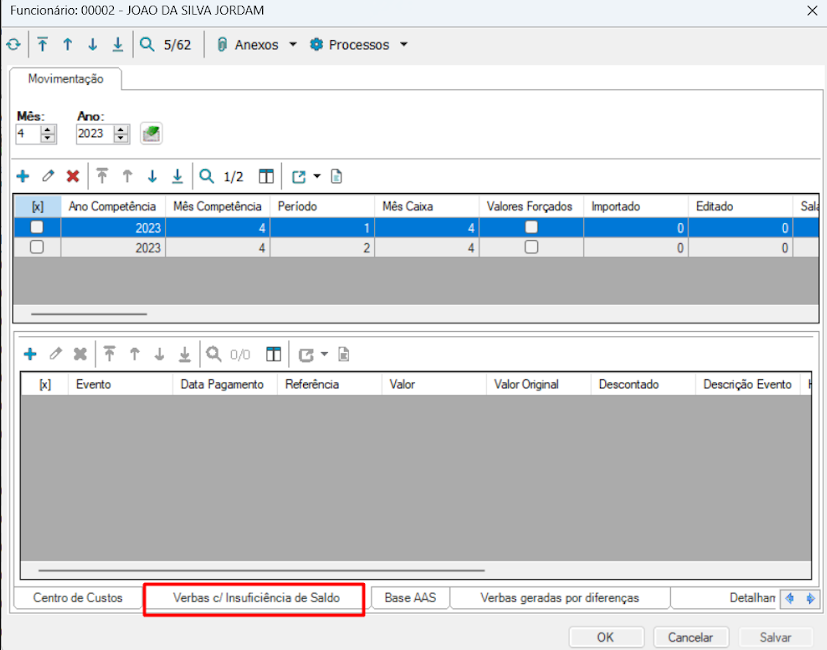Decrease the Mês value with down spinner
The image size is (827, 650).
(x=48, y=138)
